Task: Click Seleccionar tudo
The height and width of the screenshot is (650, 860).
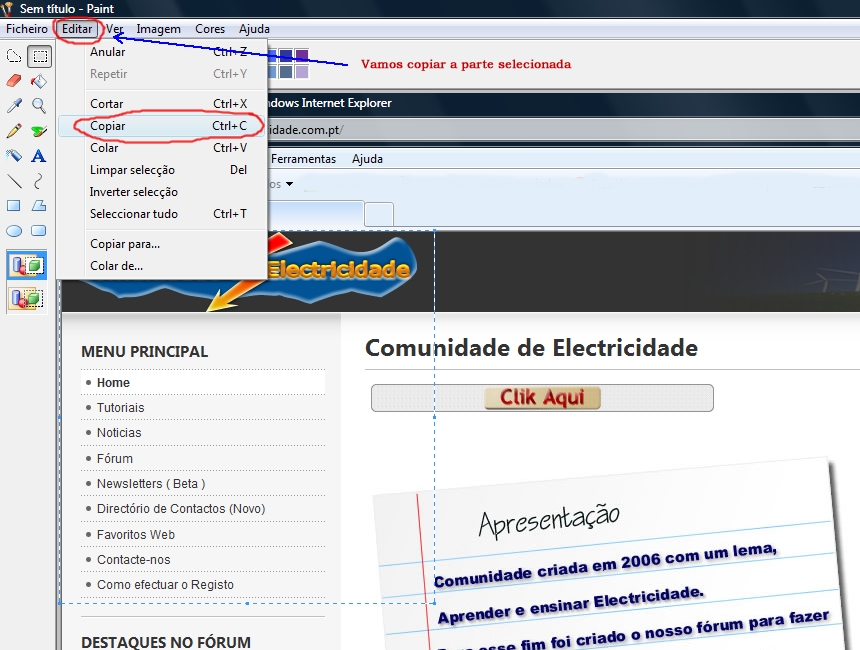Action: coord(163,214)
